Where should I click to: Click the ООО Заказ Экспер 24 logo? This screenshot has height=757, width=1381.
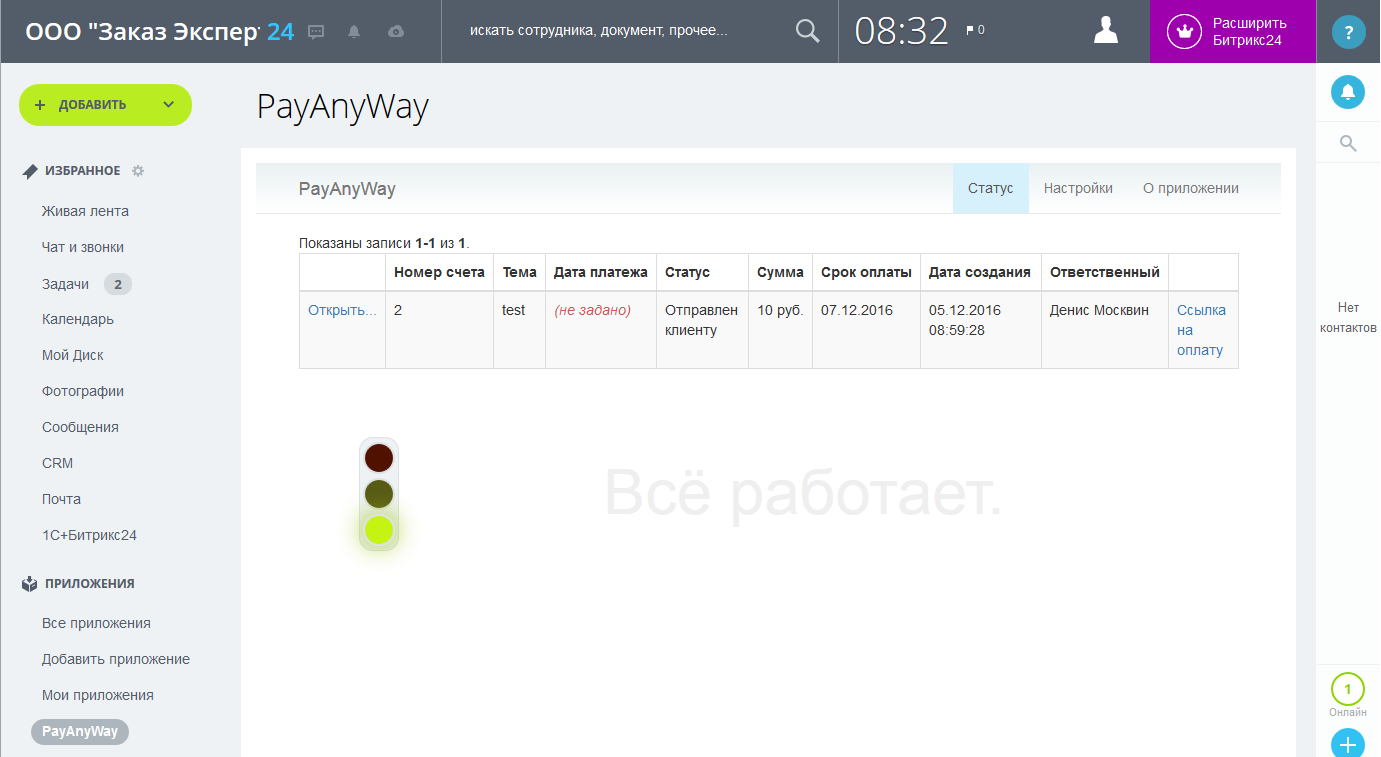(160, 31)
